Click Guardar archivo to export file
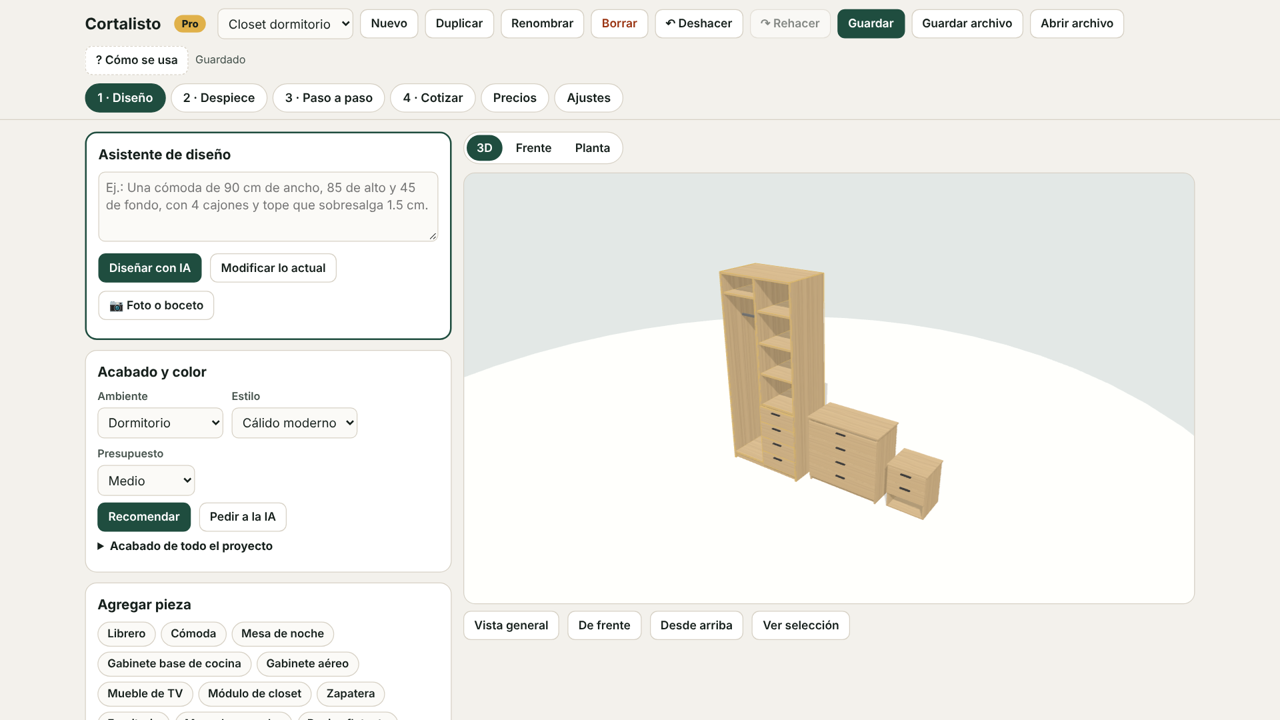Image resolution: width=1280 pixels, height=720 pixels. click(967, 23)
